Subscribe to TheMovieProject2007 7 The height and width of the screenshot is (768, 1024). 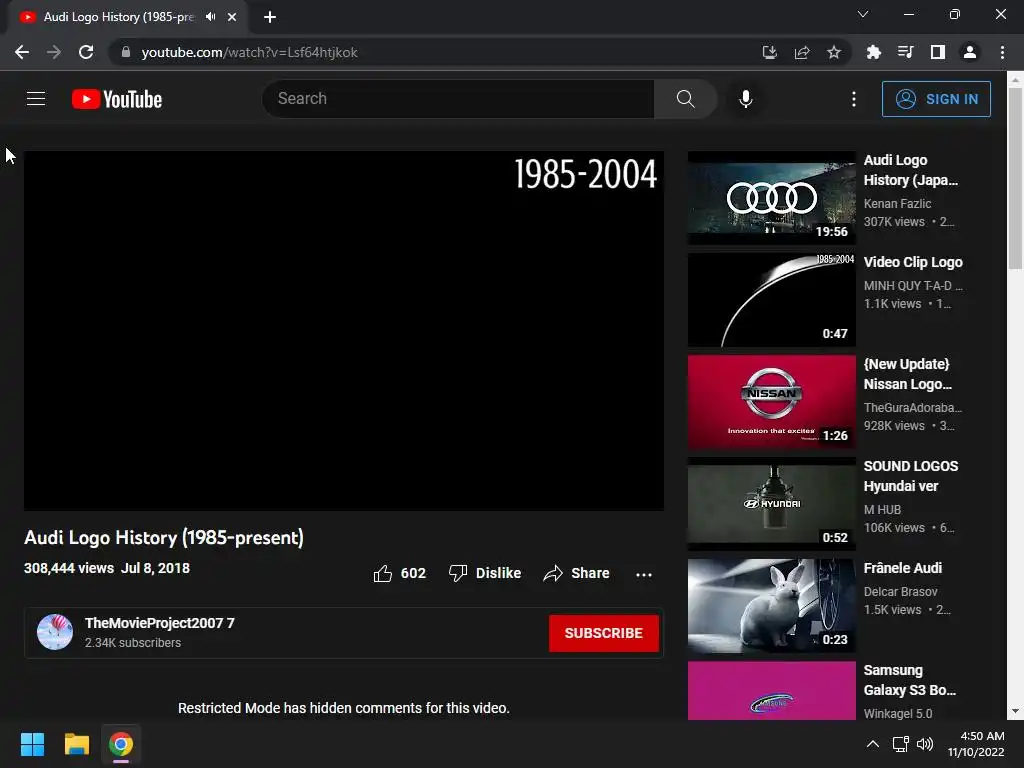(603, 633)
